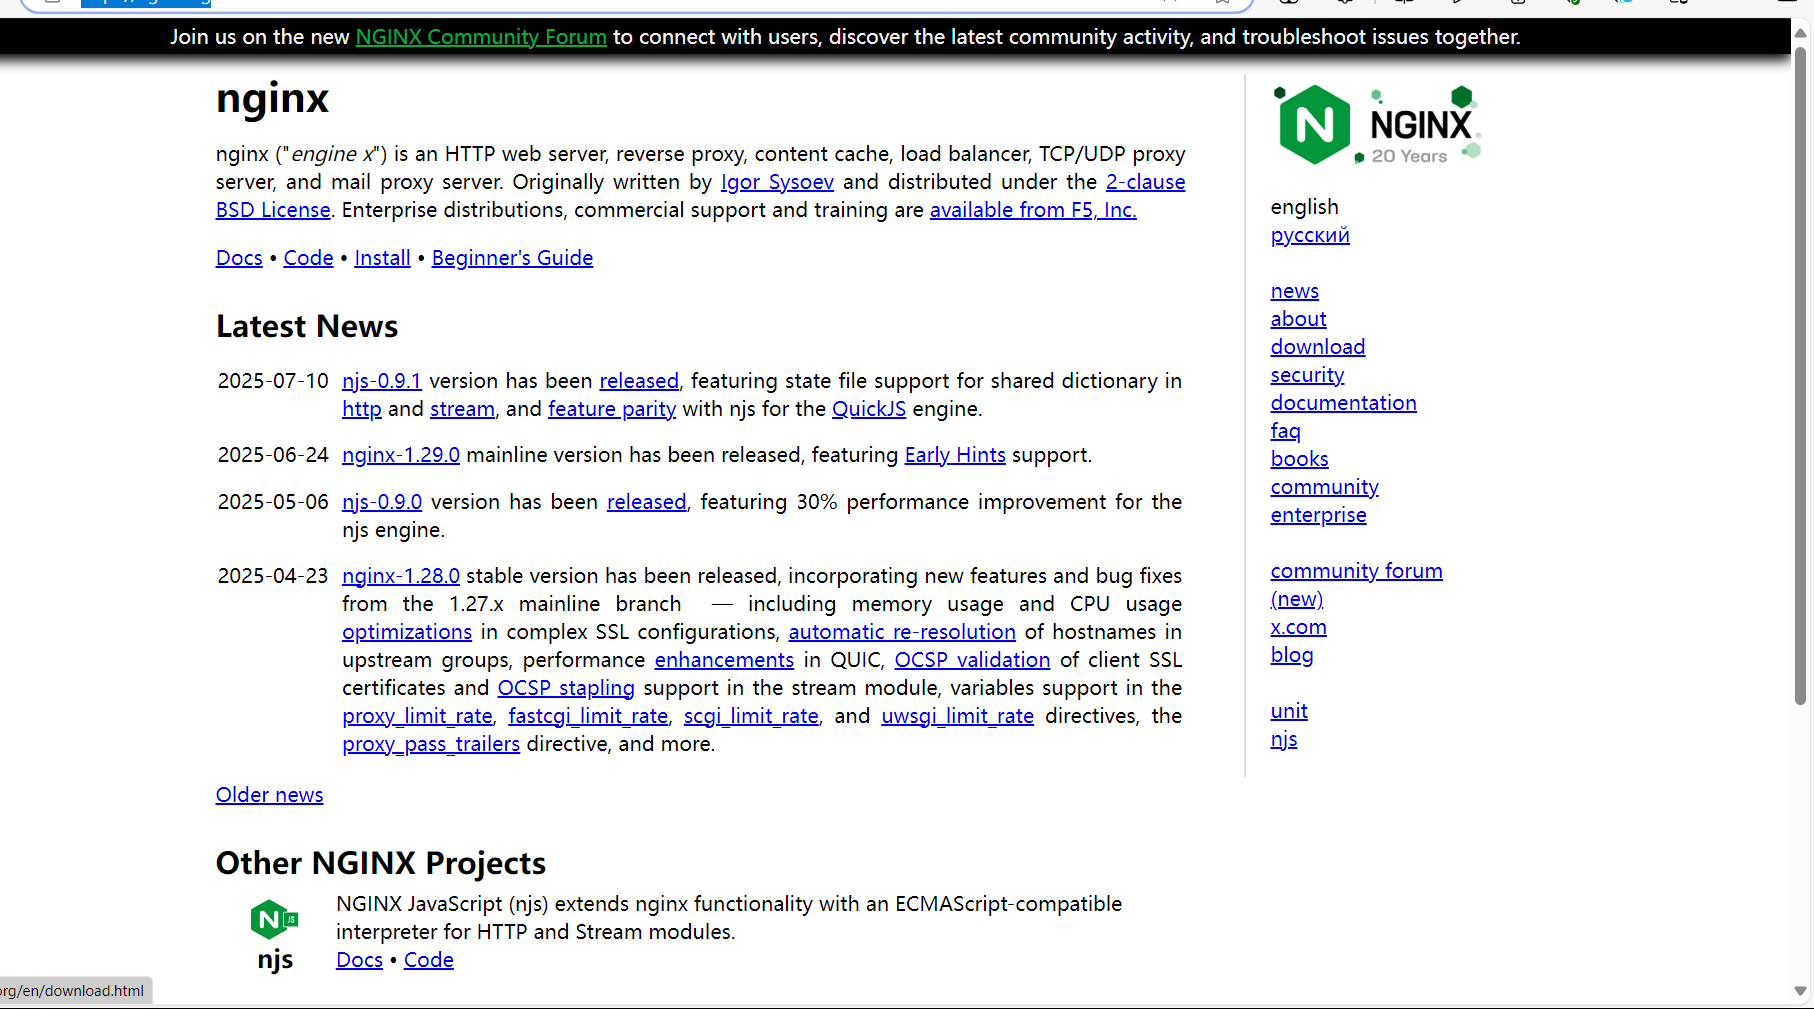This screenshot has width=1814, height=1009.
Task: Open the scgi_limit_rate directive link
Action: click(x=751, y=716)
